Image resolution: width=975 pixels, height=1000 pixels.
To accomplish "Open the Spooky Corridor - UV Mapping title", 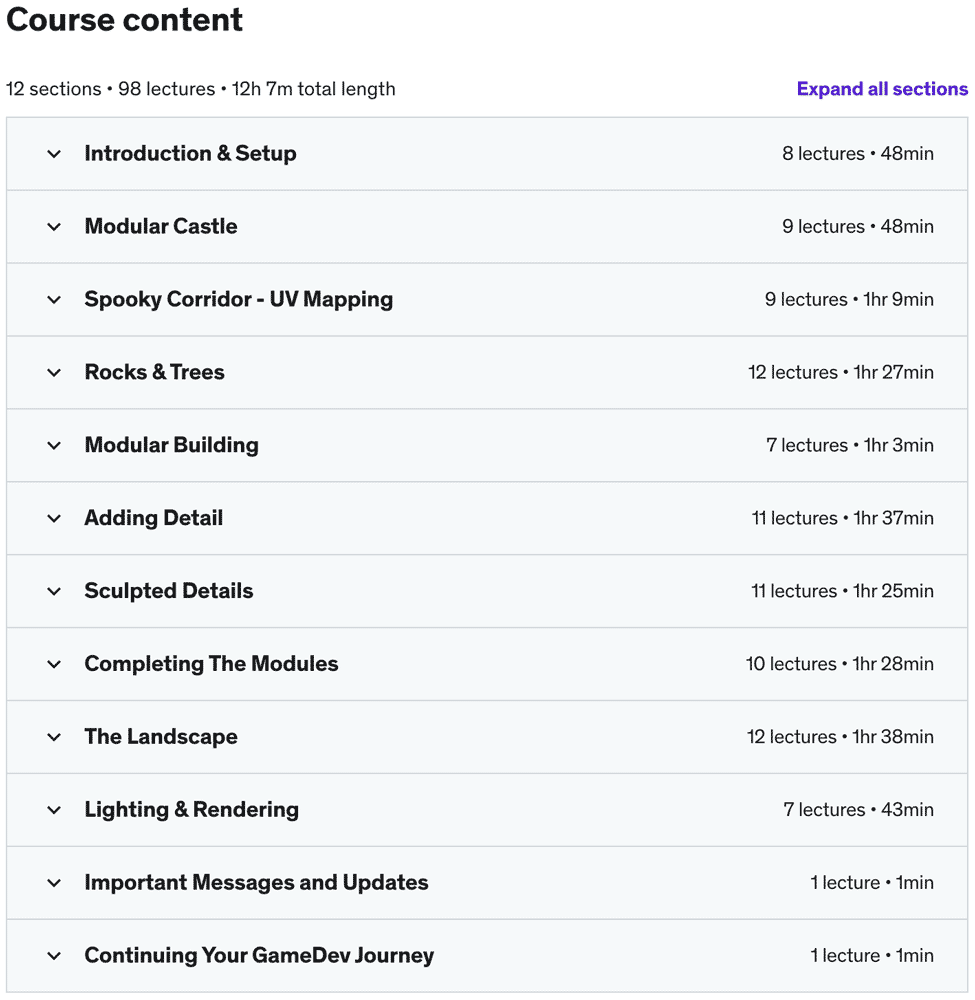I will tap(238, 300).
